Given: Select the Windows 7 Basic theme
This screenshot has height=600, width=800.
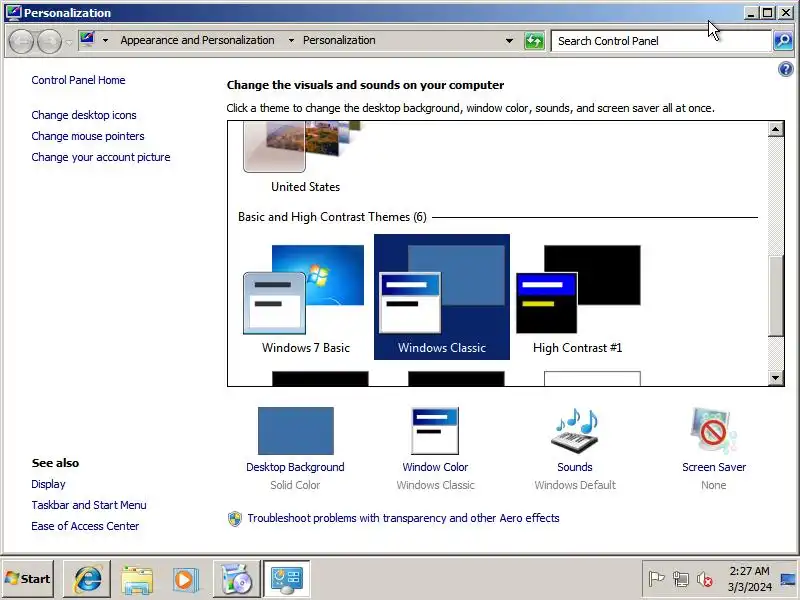Looking at the screenshot, I should click(306, 298).
